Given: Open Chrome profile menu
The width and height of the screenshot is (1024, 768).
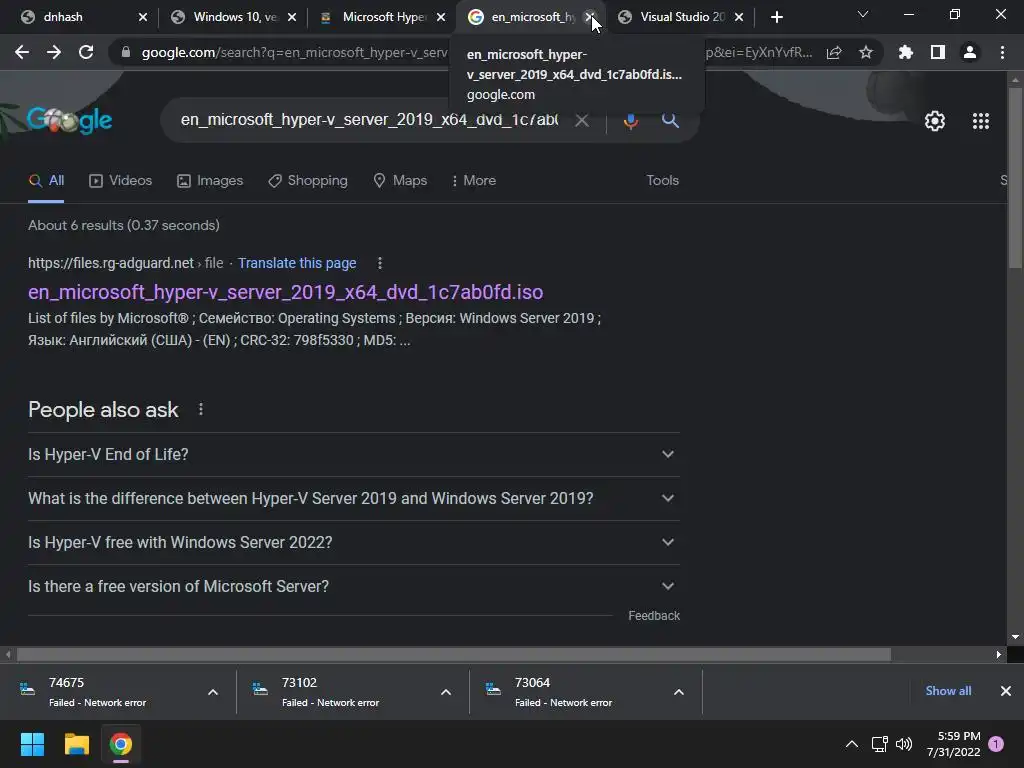Looking at the screenshot, I should pyautogui.click(x=970, y=52).
